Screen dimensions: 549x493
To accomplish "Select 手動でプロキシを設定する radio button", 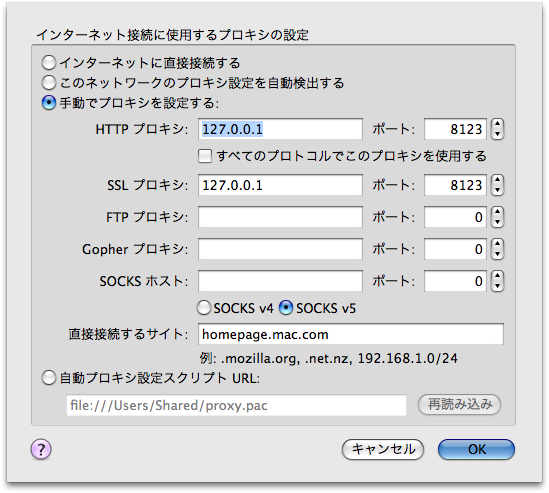I will tap(49, 103).
